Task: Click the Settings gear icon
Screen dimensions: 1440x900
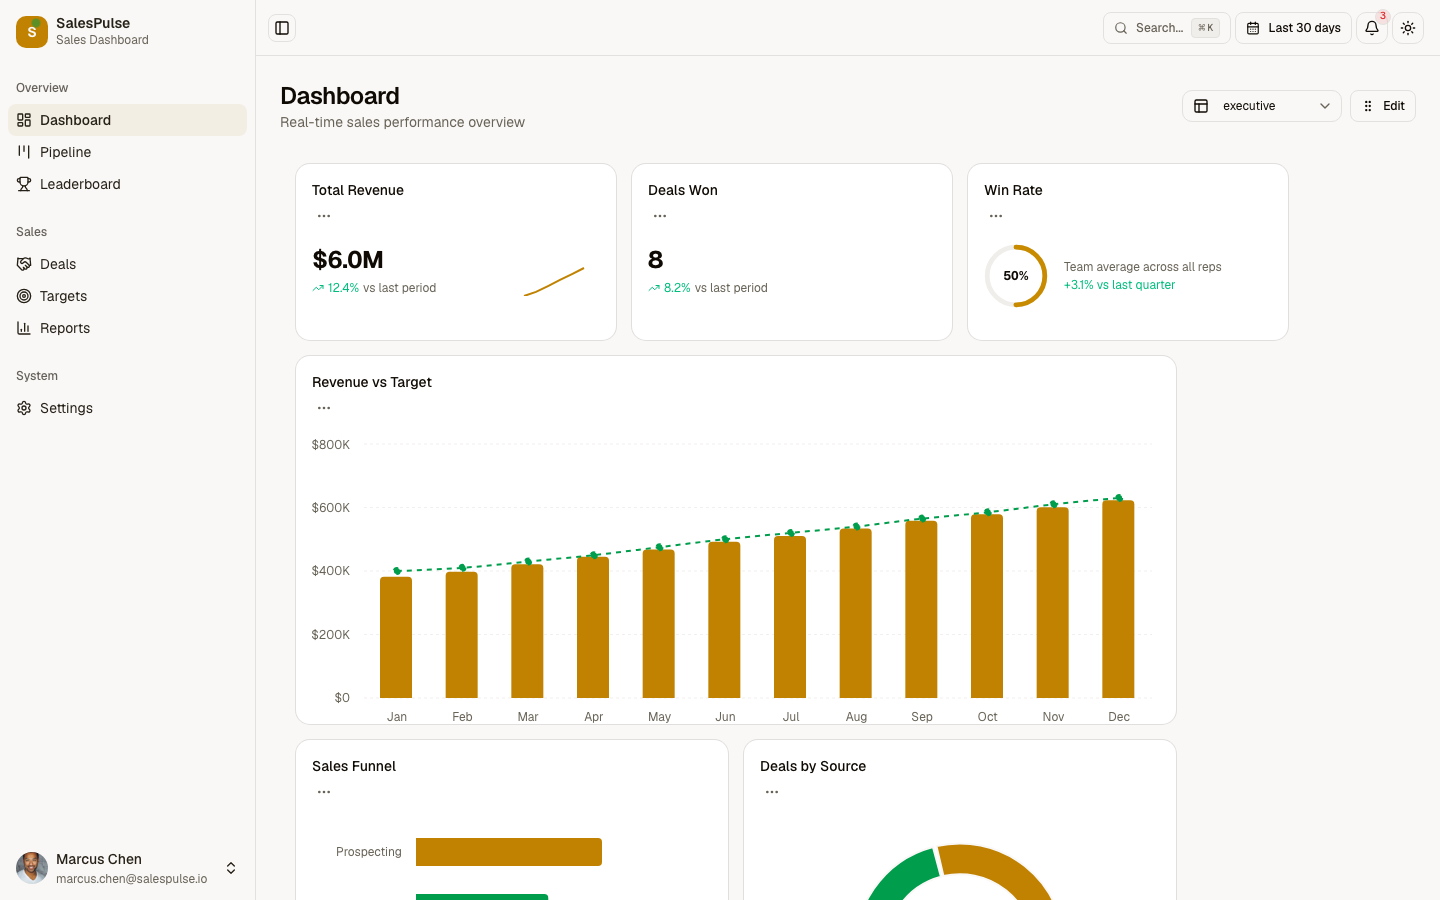Action: (24, 408)
